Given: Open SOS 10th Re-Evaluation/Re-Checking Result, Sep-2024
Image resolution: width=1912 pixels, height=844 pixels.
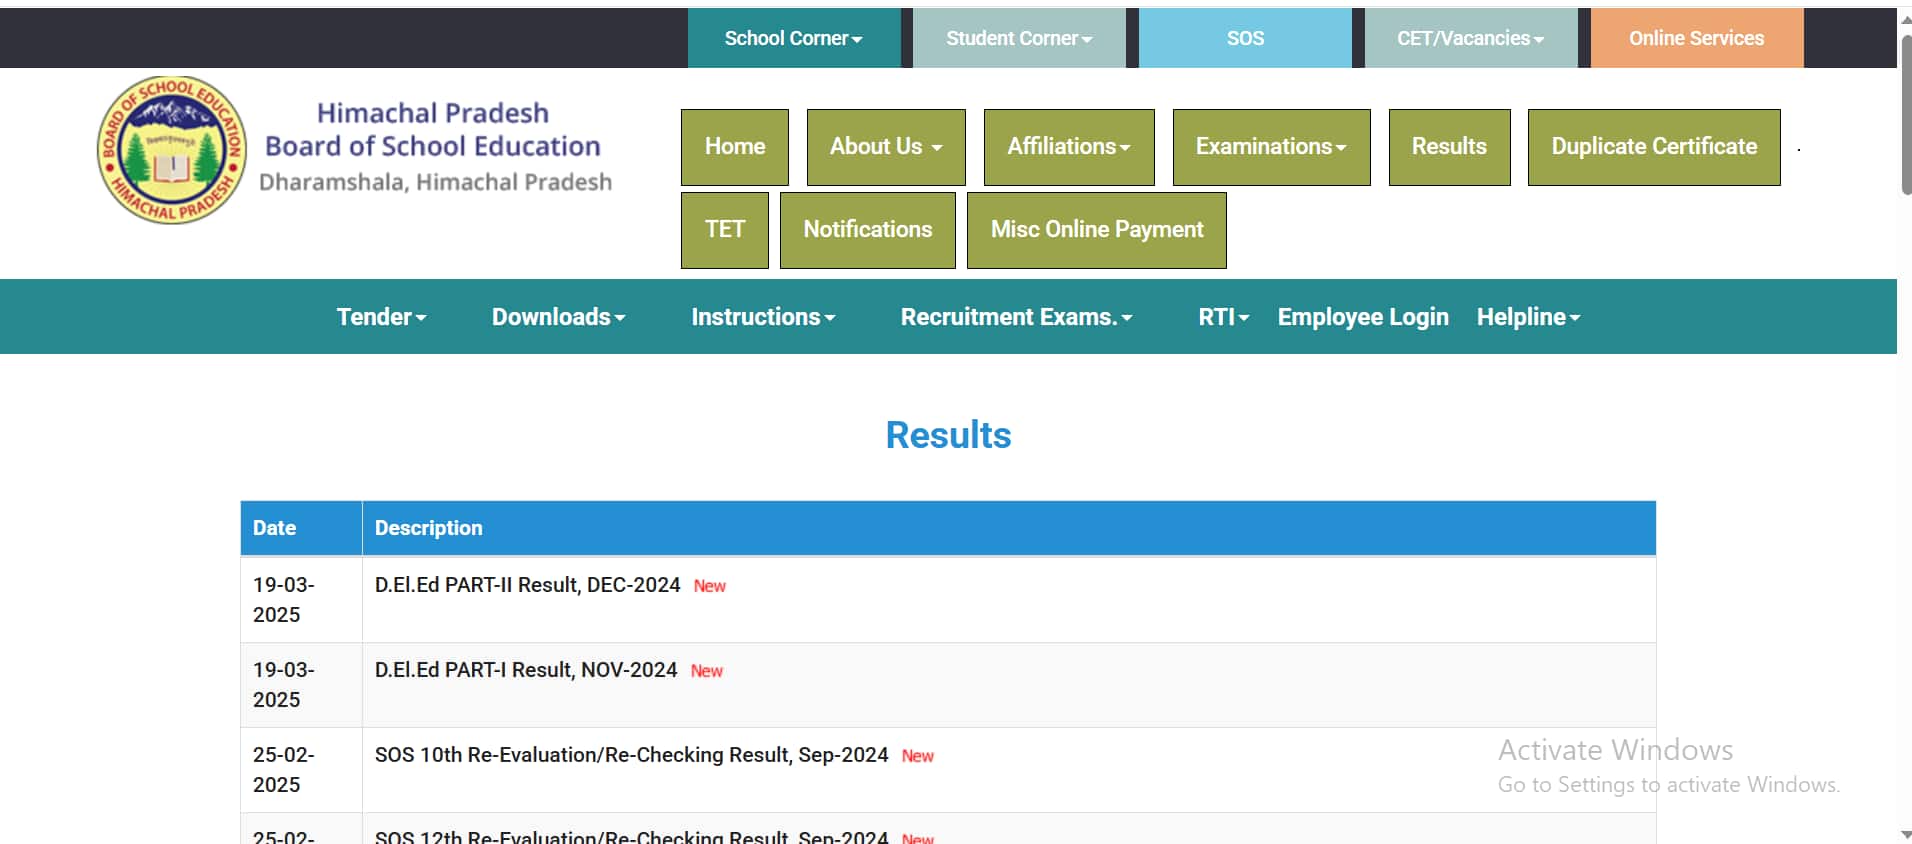Looking at the screenshot, I should [631, 755].
